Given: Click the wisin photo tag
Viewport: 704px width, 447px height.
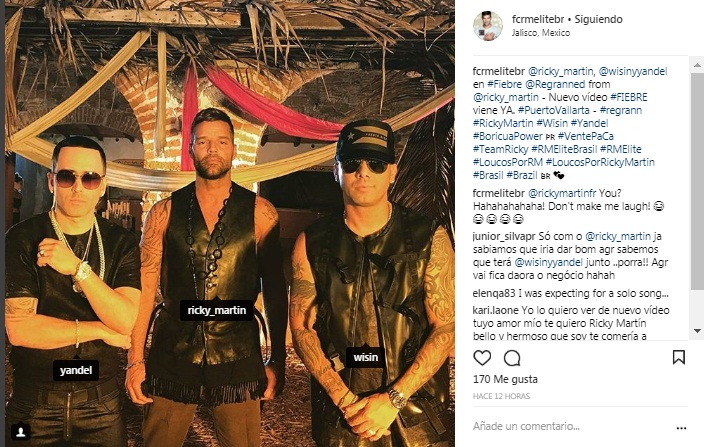Looking at the screenshot, I should tap(365, 357).
